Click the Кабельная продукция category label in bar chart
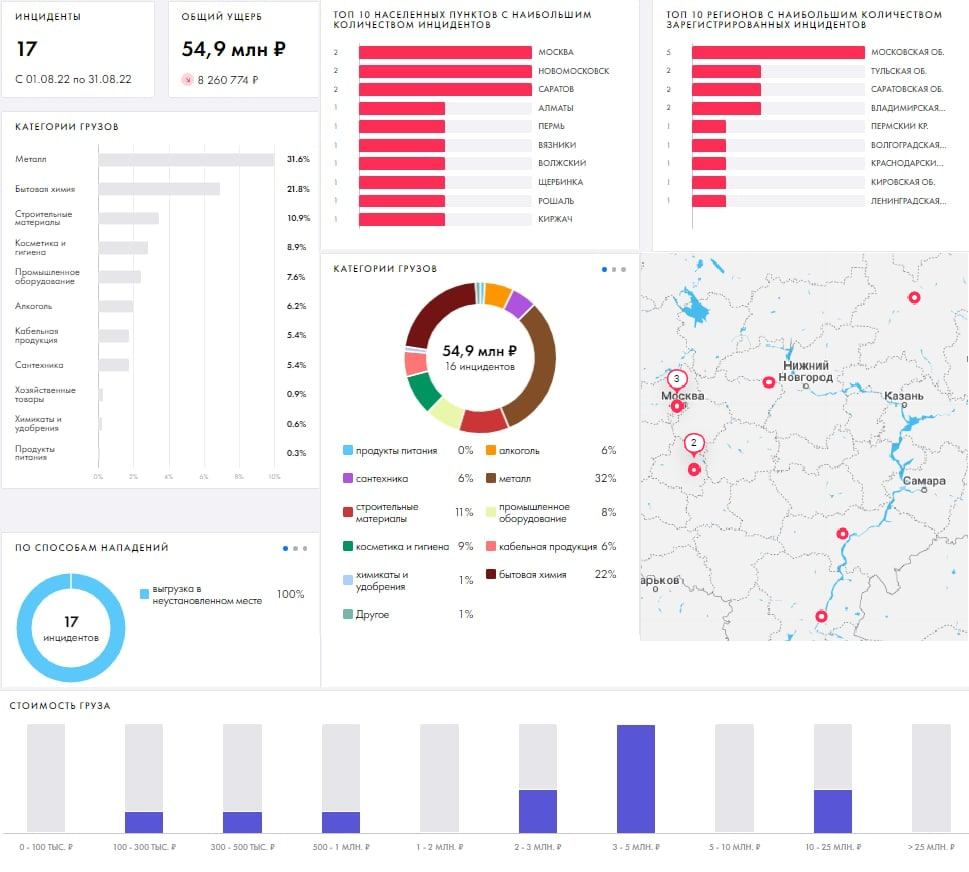 click(36, 336)
